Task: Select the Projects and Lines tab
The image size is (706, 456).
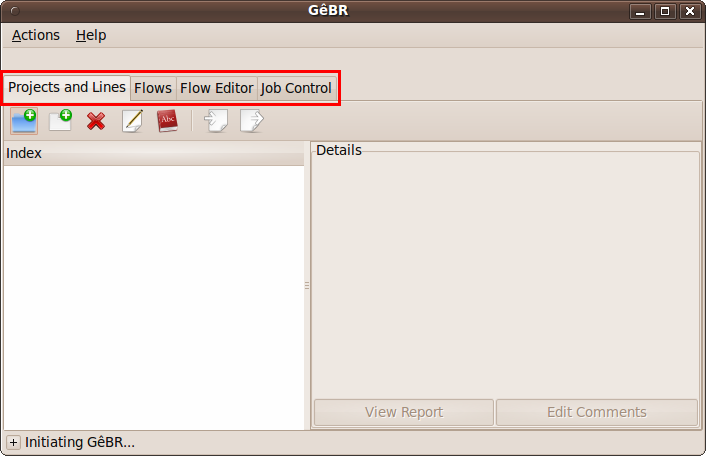Action: point(67,87)
